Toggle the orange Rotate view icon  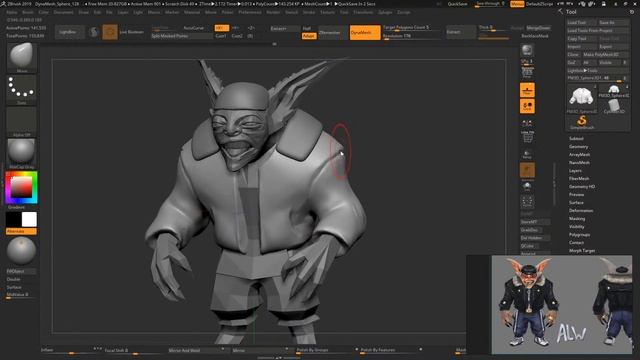click(527, 171)
